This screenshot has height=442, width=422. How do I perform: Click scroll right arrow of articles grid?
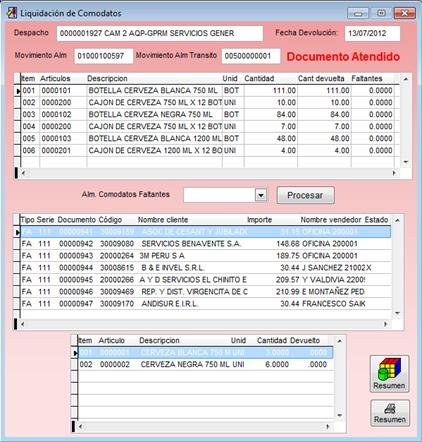pos(394,173)
